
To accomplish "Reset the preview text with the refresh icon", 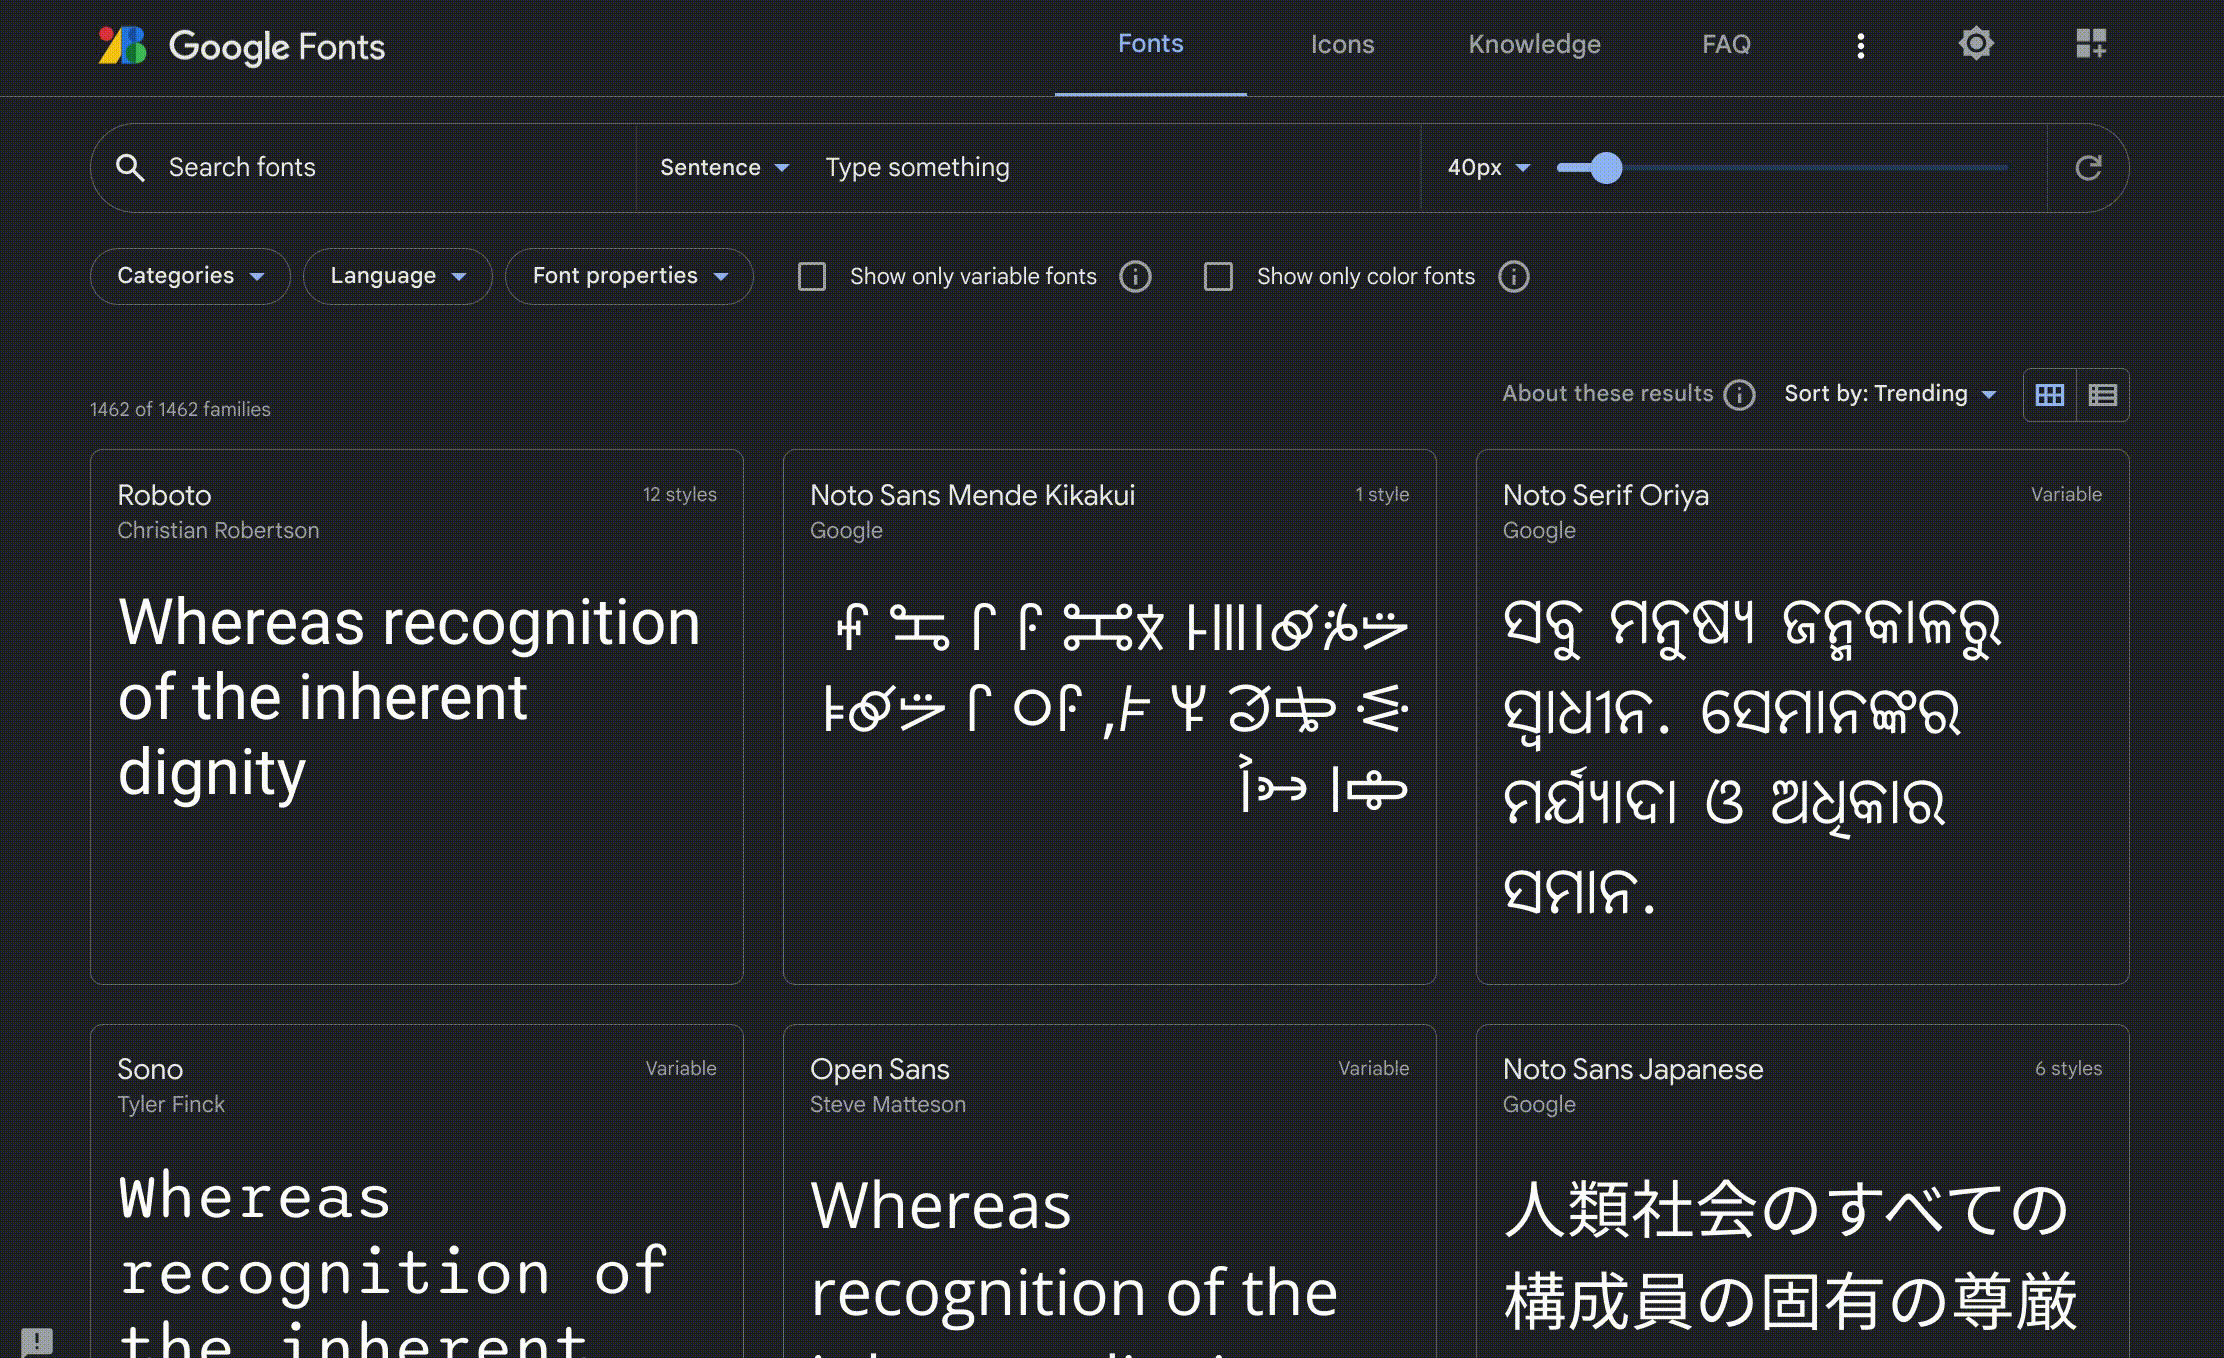I will [x=2087, y=167].
